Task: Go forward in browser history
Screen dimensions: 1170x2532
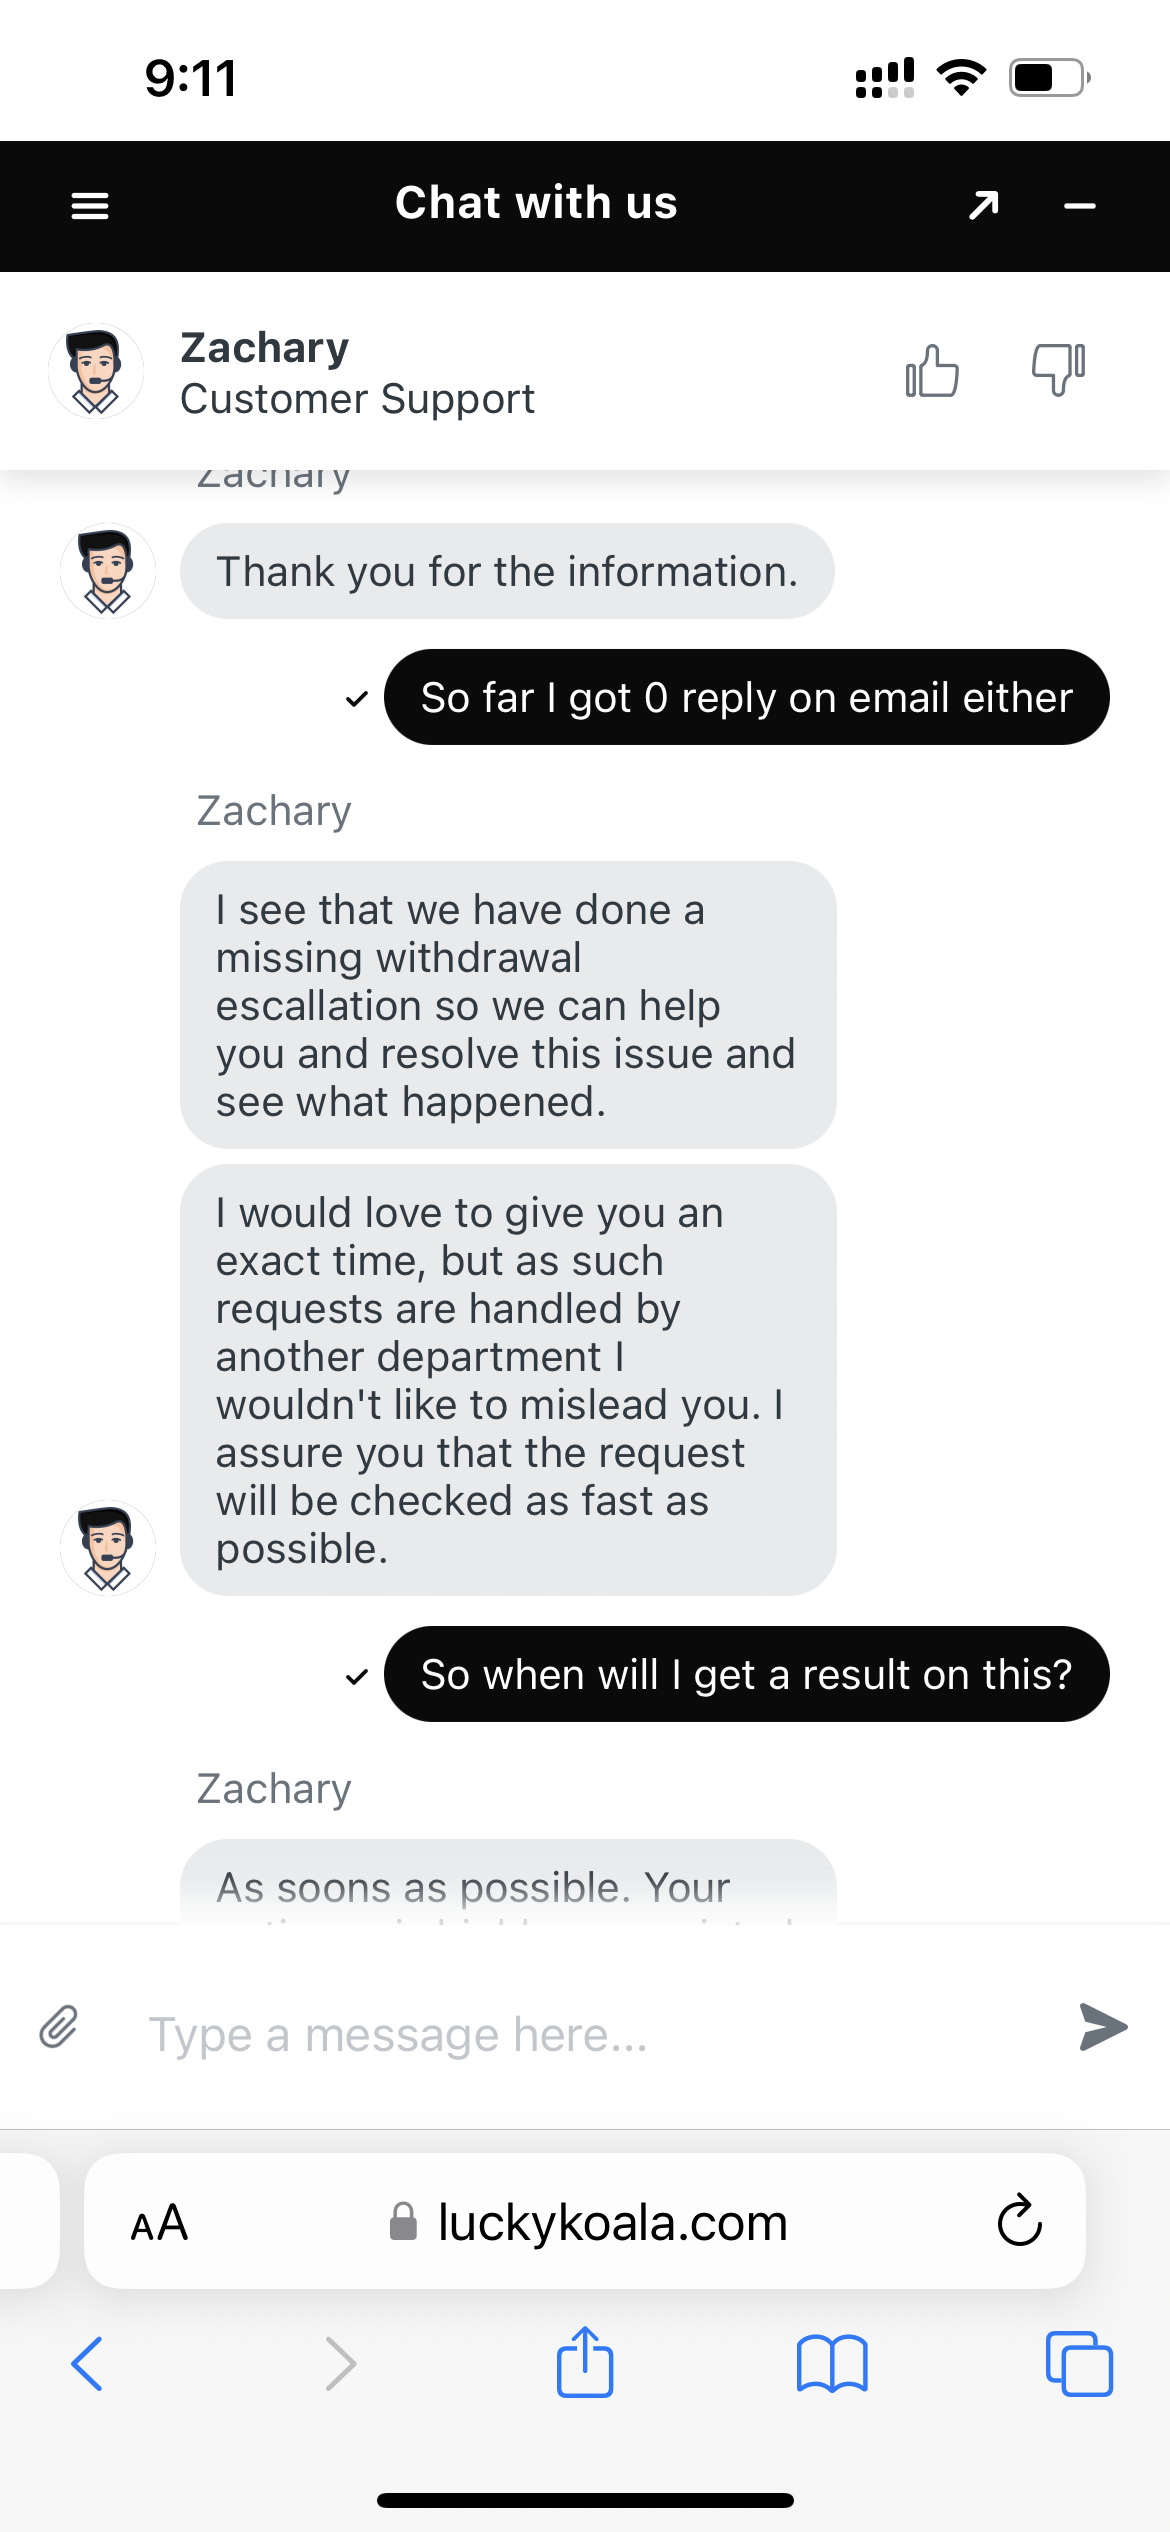Action: (x=340, y=2364)
